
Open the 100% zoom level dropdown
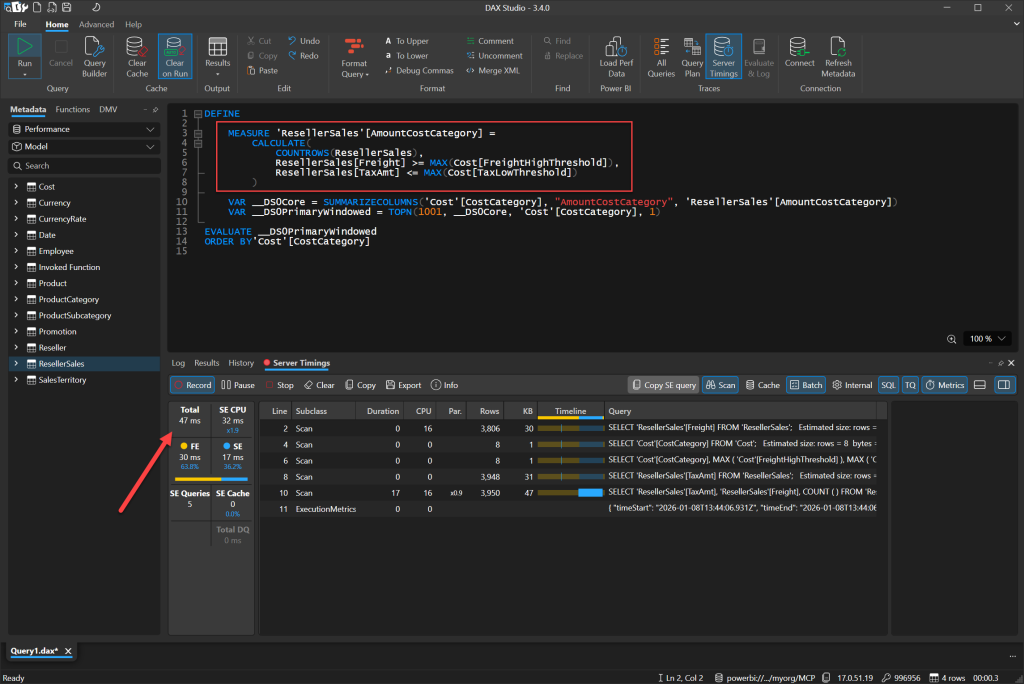[x=987, y=339]
